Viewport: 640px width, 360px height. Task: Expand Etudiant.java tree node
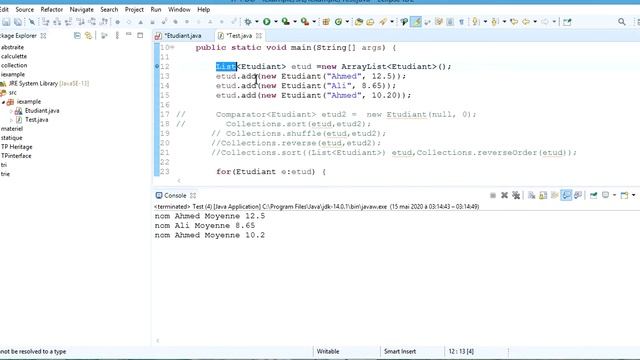(11, 111)
